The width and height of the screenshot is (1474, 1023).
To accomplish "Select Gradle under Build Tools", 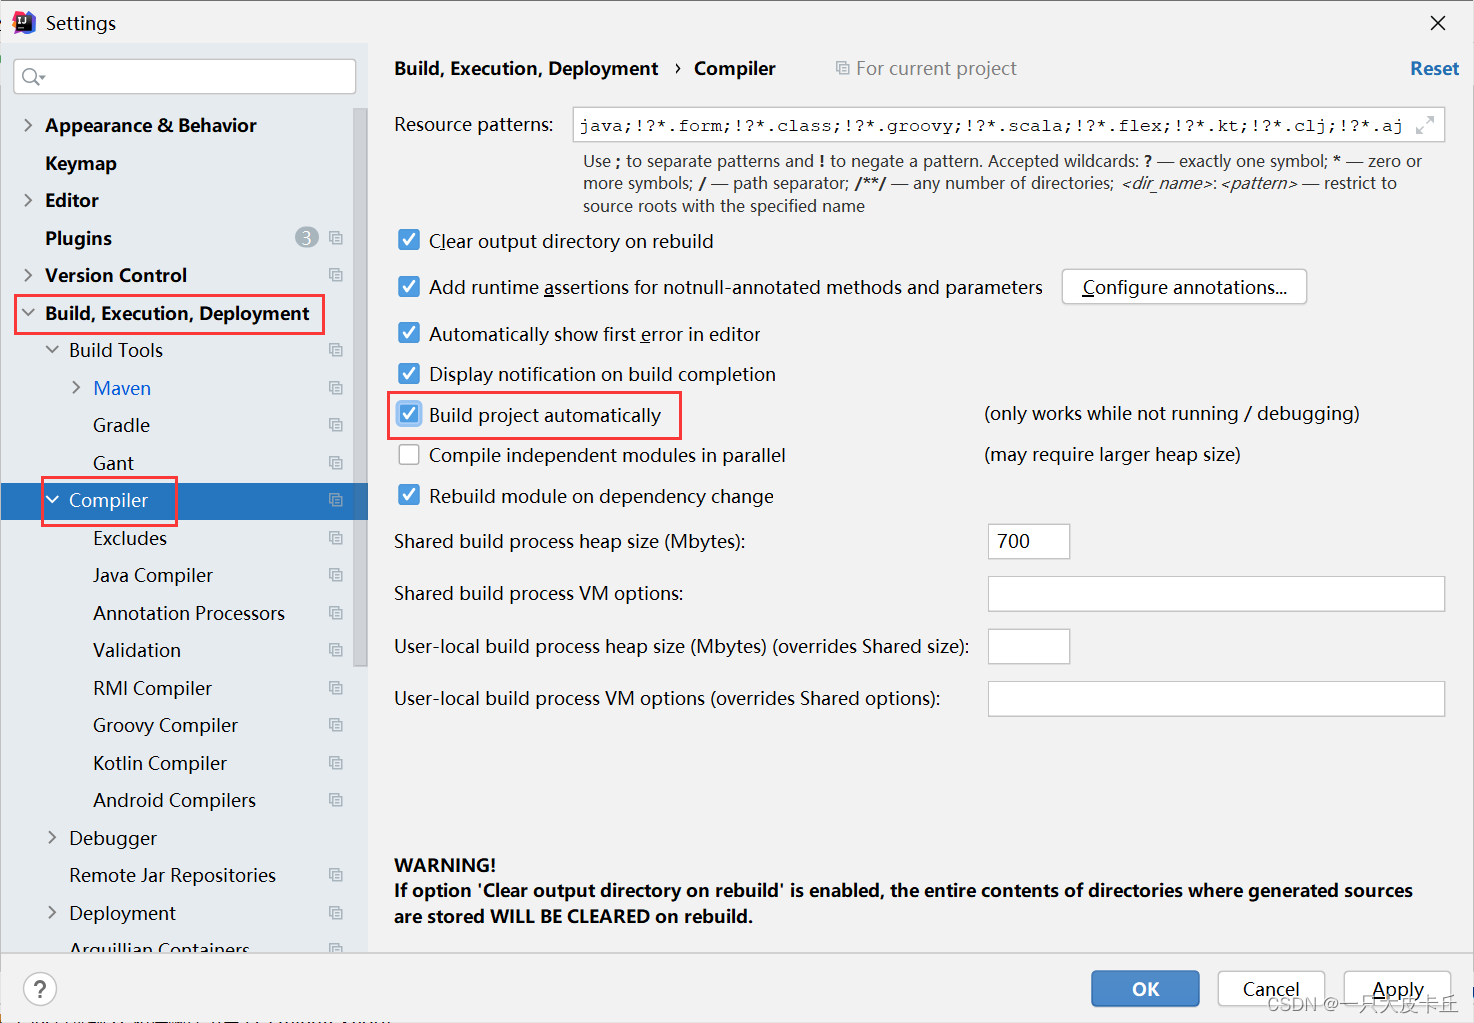I will 121,425.
